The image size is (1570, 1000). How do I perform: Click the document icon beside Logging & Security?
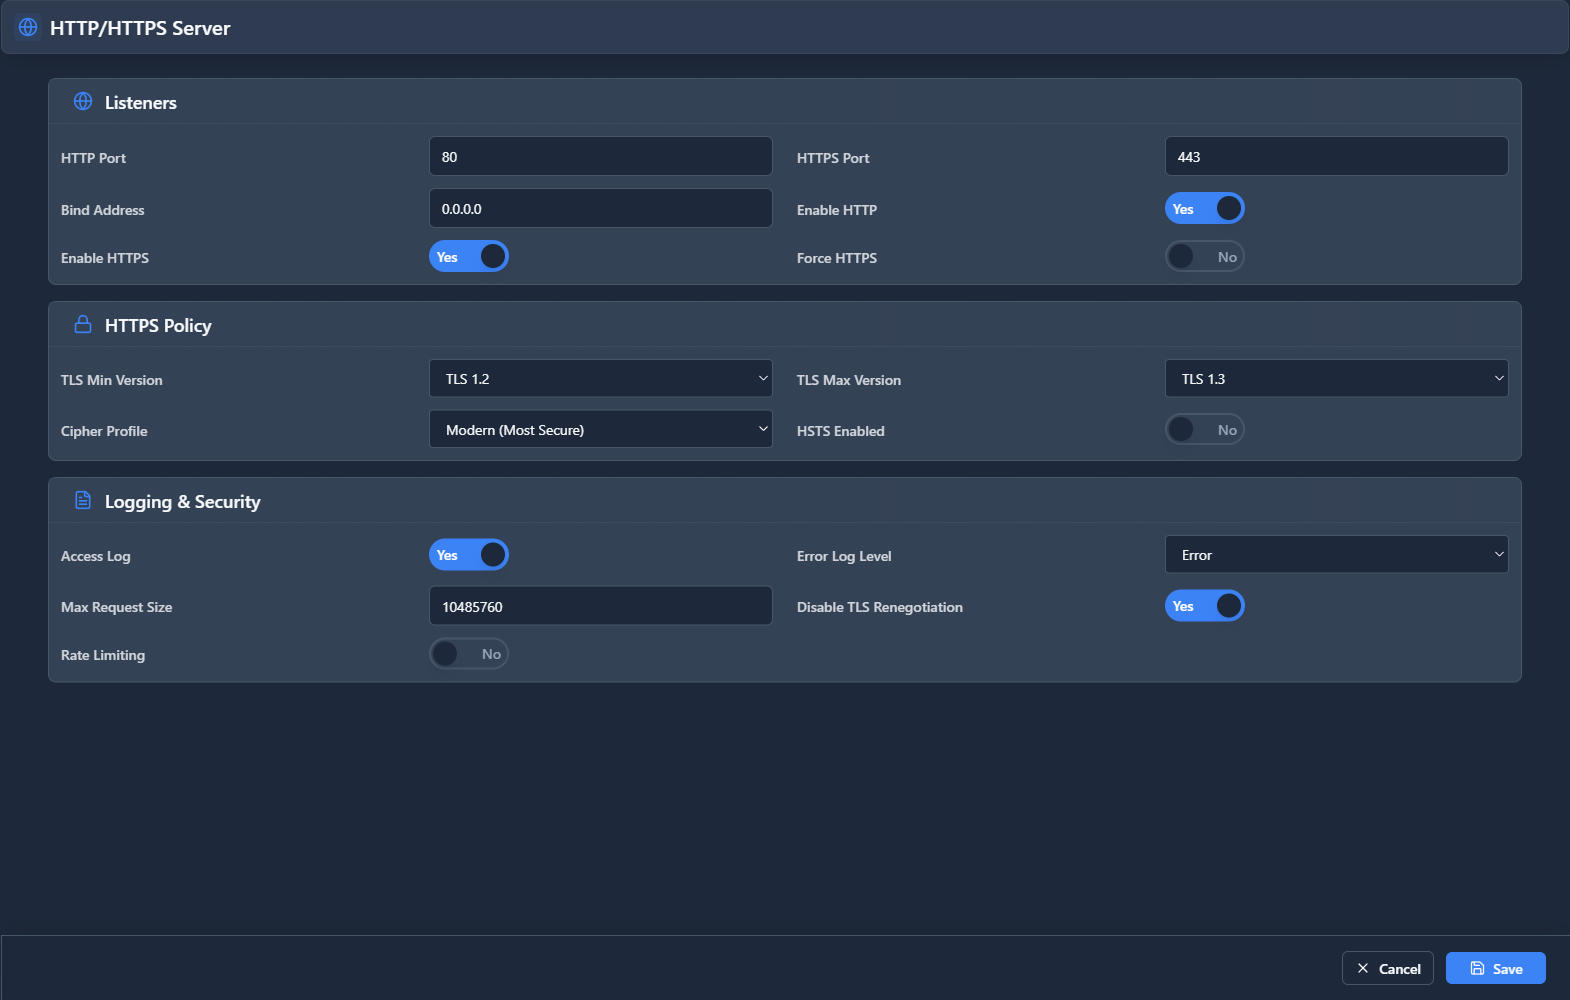(x=83, y=501)
